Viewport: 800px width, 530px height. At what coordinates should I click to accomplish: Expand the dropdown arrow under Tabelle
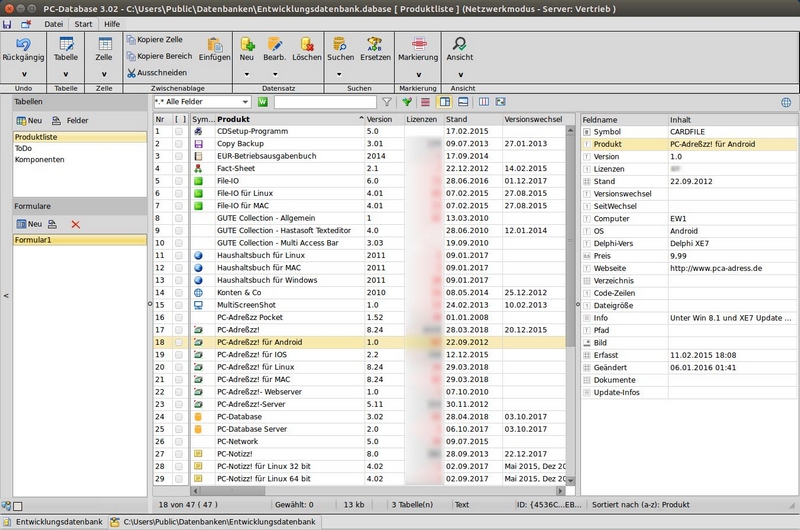(x=66, y=74)
